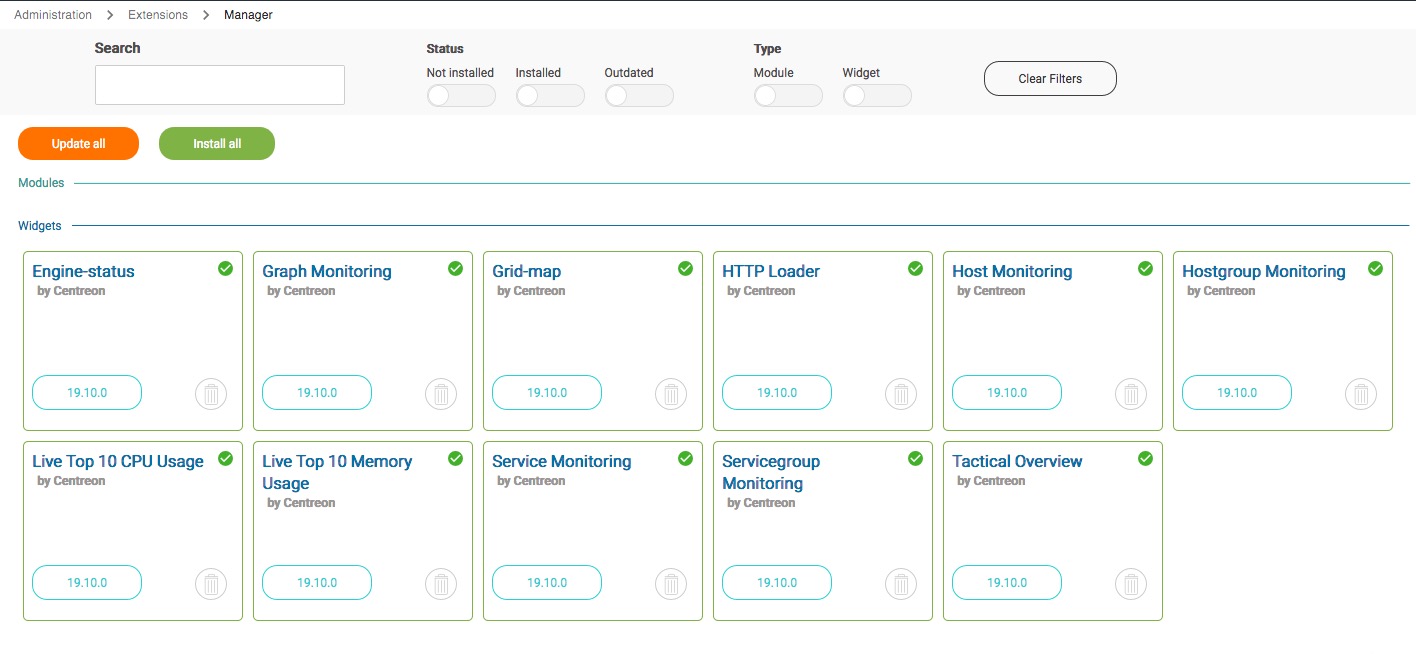Toggle the Not installed status filter

tap(460, 96)
